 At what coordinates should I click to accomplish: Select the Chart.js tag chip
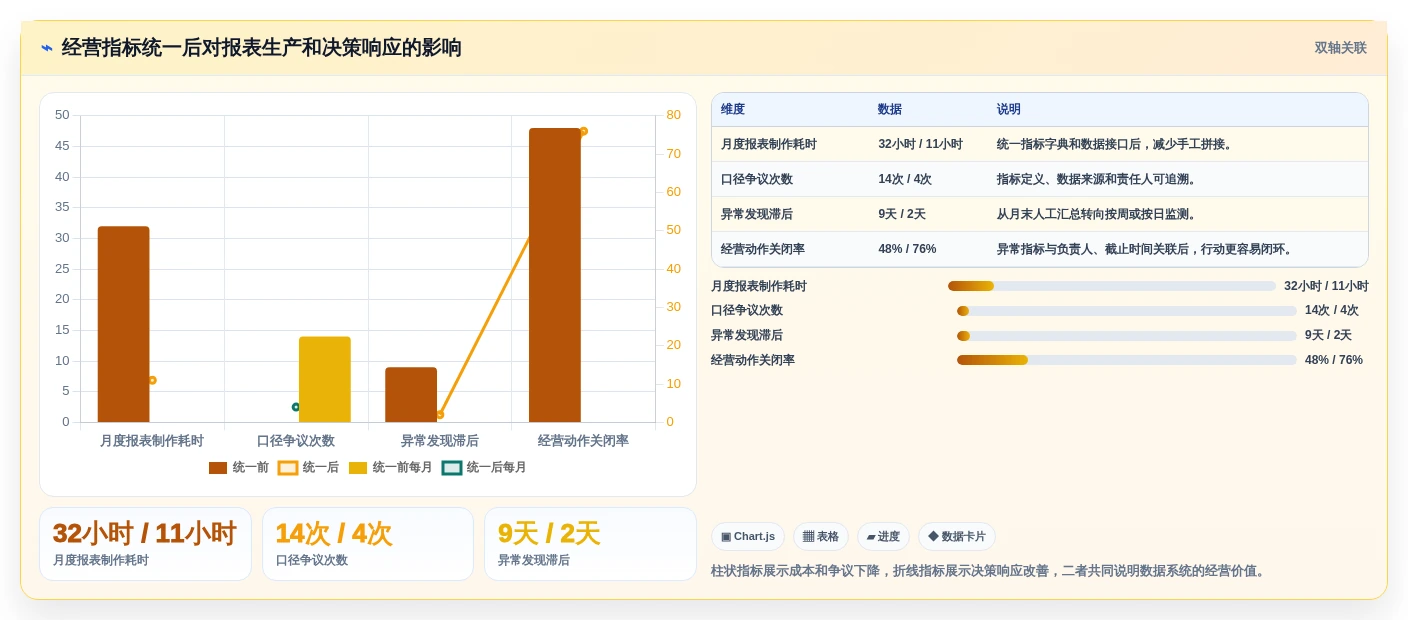click(x=748, y=536)
